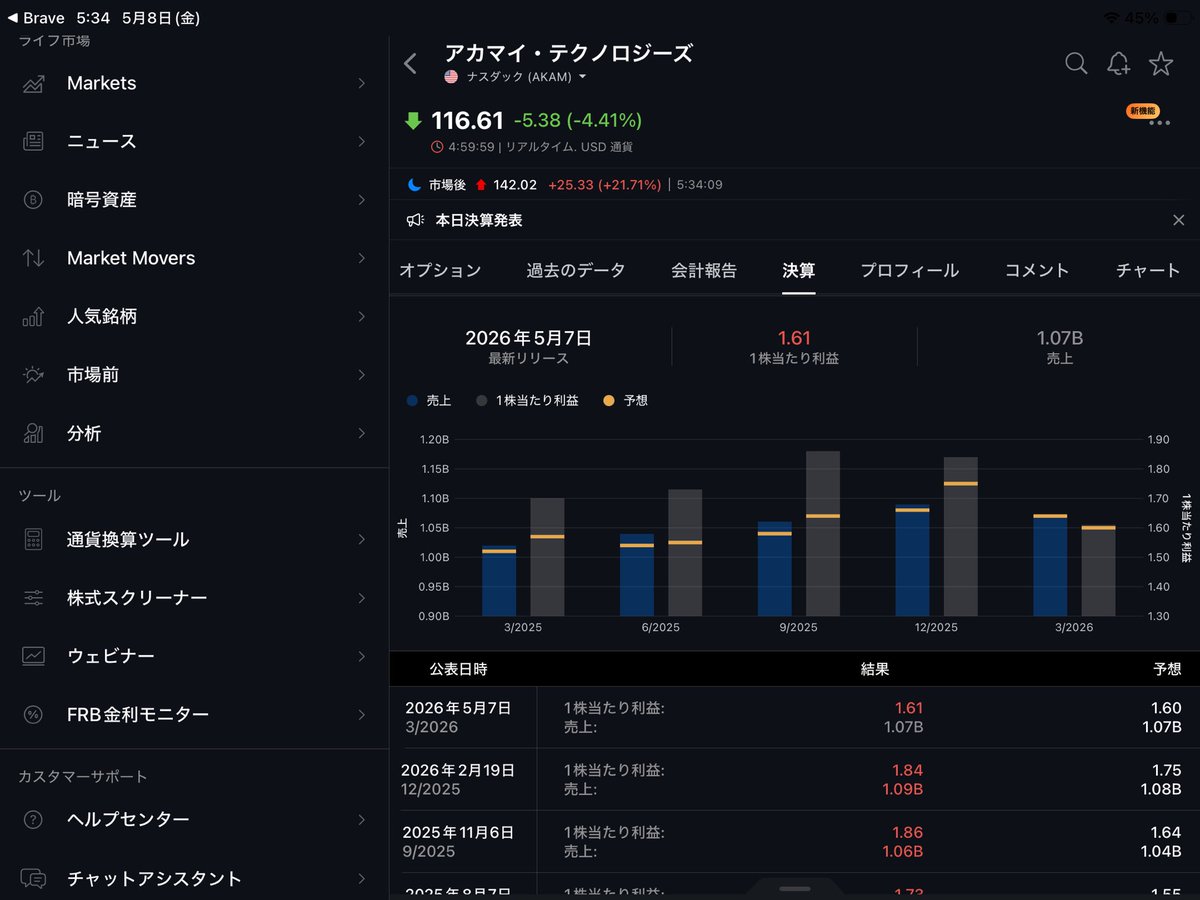Tap the 9/2025 EPS bar in chart
Viewport: 1200px width, 900px height.
coord(823,533)
